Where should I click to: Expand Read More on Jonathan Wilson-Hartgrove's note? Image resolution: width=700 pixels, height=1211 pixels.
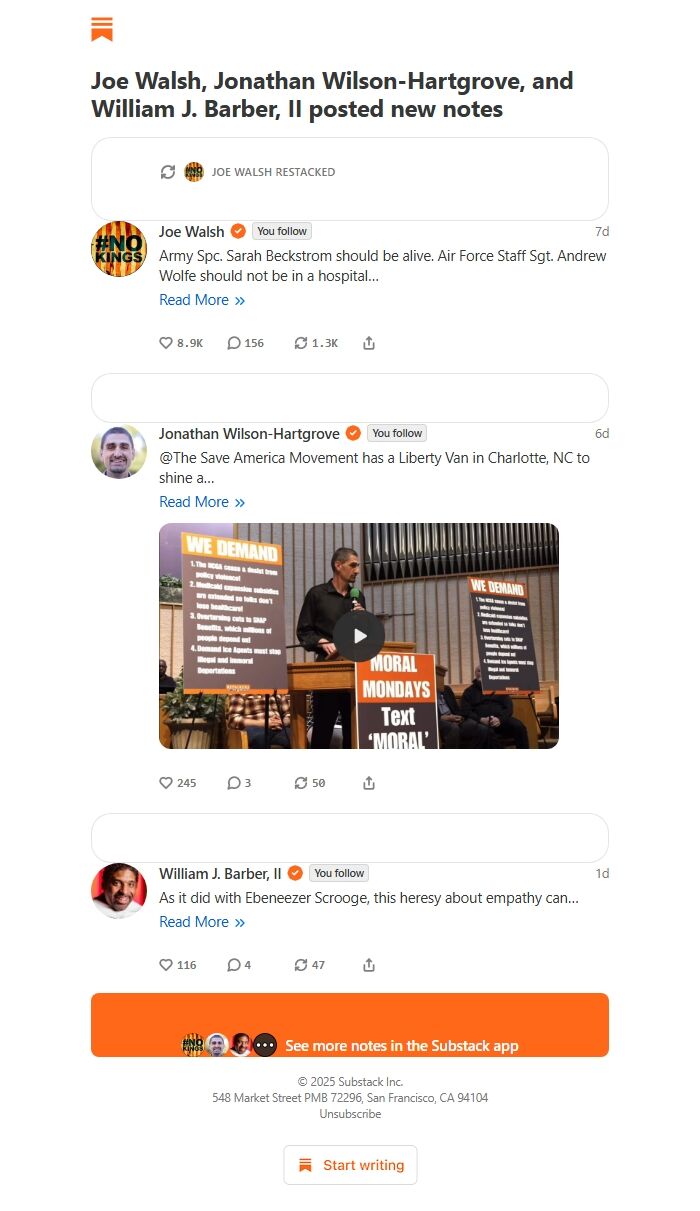tap(202, 502)
